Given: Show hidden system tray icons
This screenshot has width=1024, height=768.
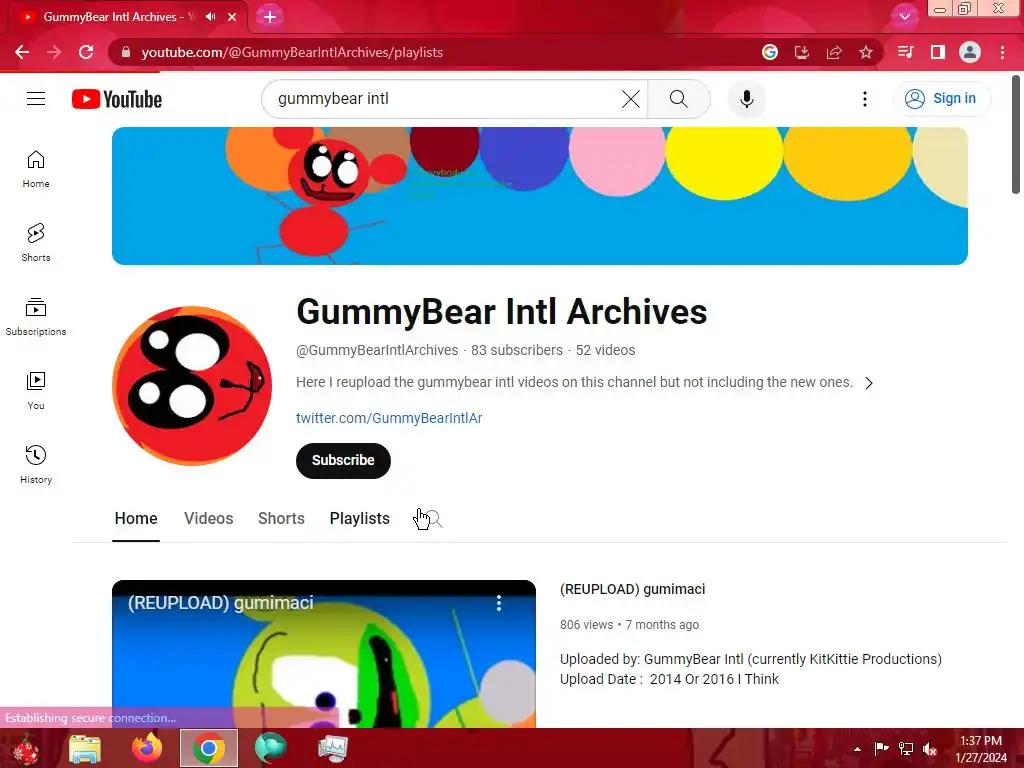Looking at the screenshot, I should pos(857,749).
